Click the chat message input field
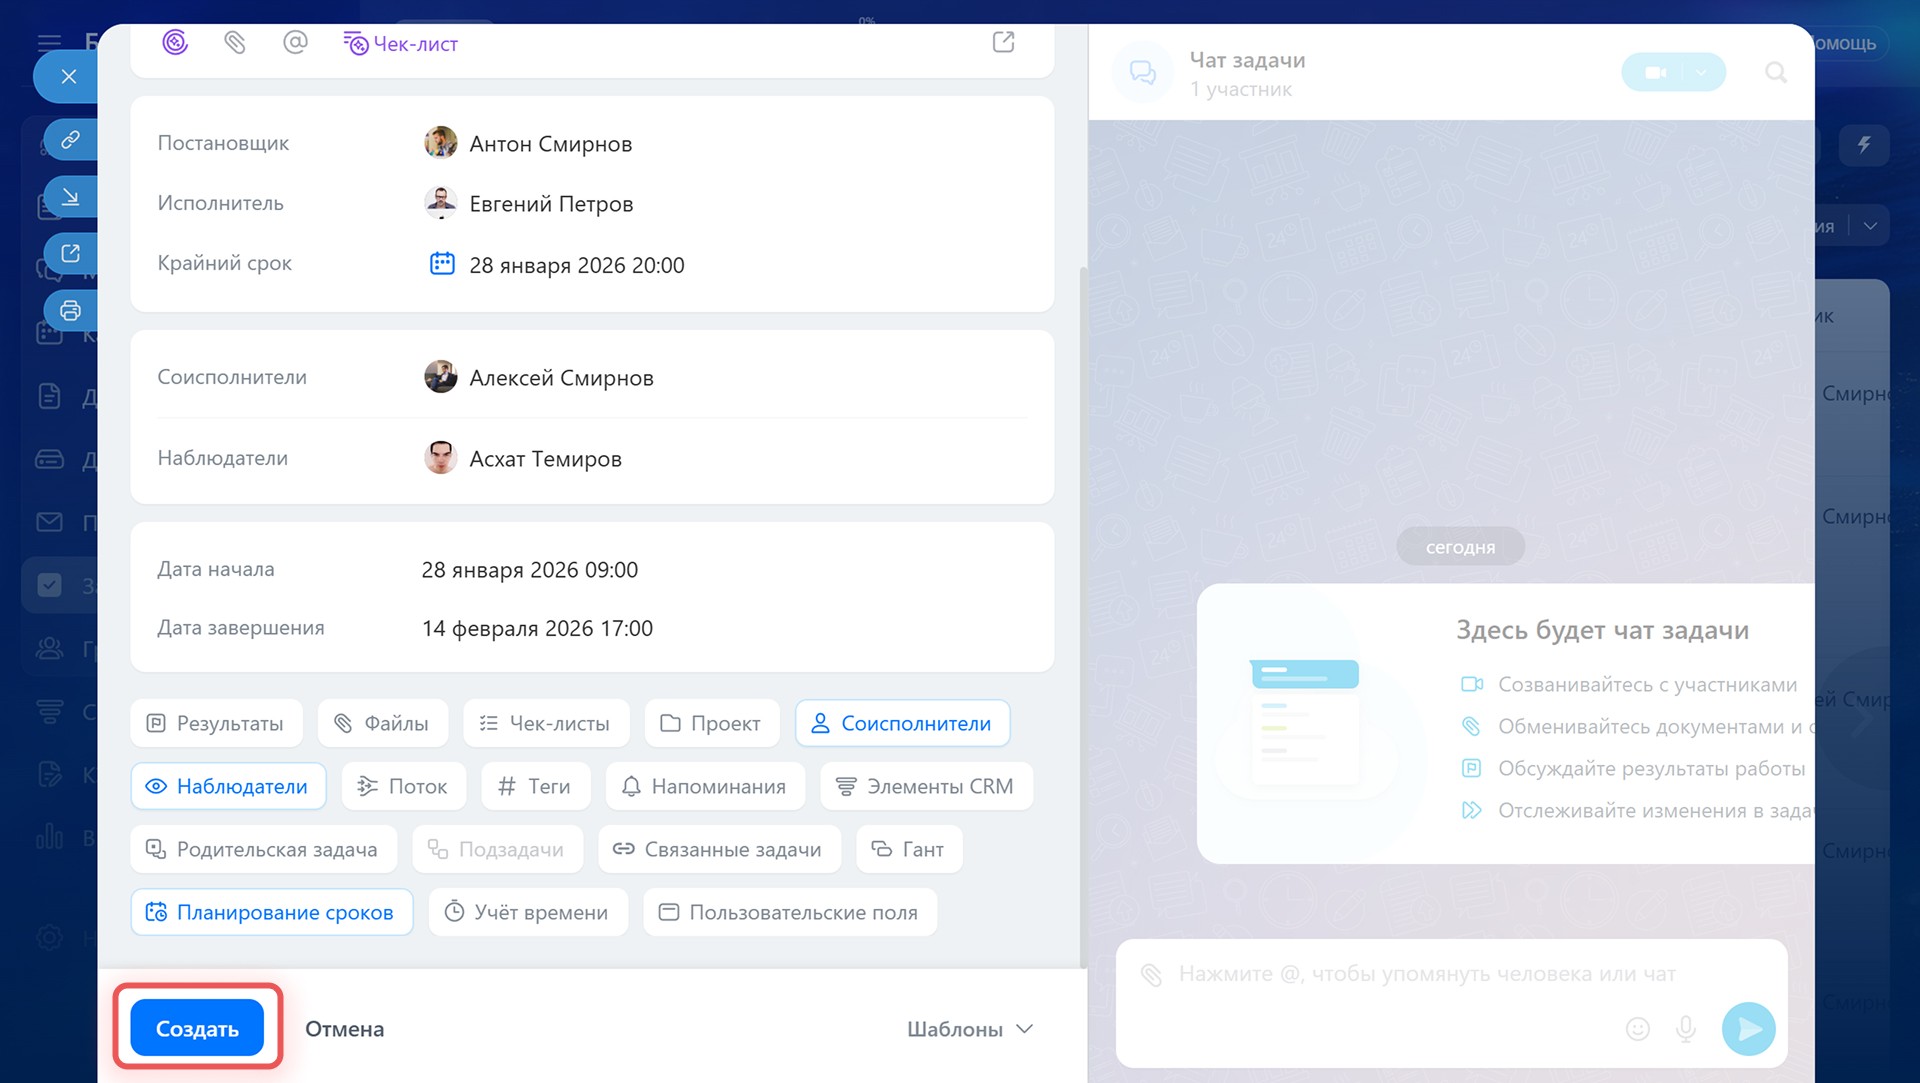The image size is (1920, 1083). tap(1425, 974)
